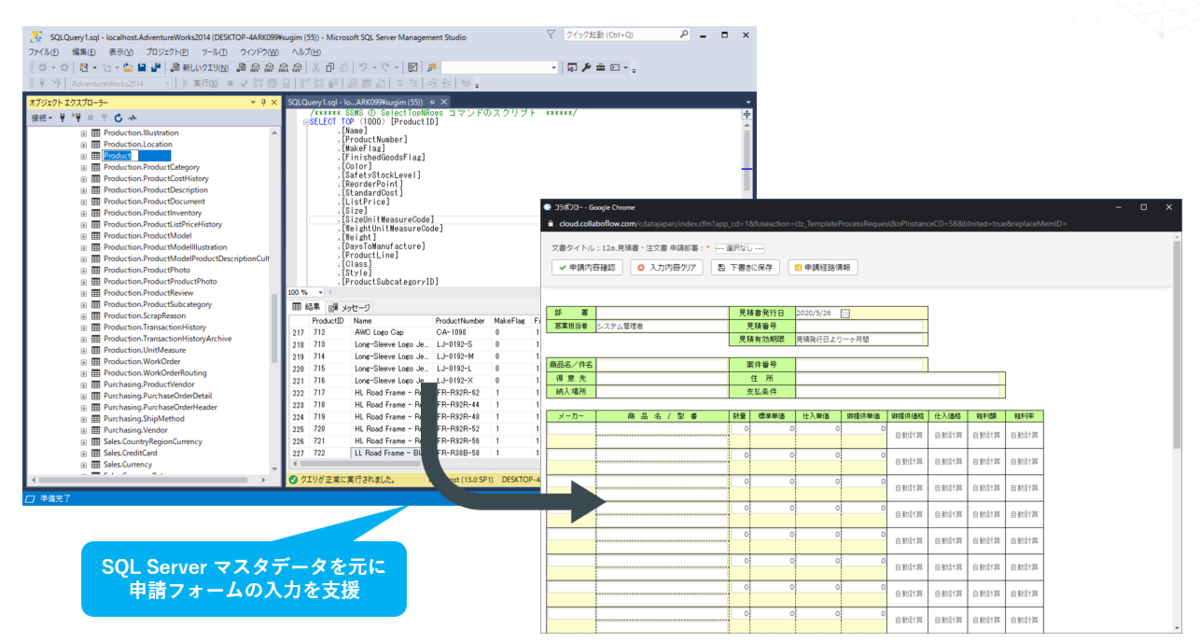Select the Purchasing.ShipMethod table

point(146,419)
